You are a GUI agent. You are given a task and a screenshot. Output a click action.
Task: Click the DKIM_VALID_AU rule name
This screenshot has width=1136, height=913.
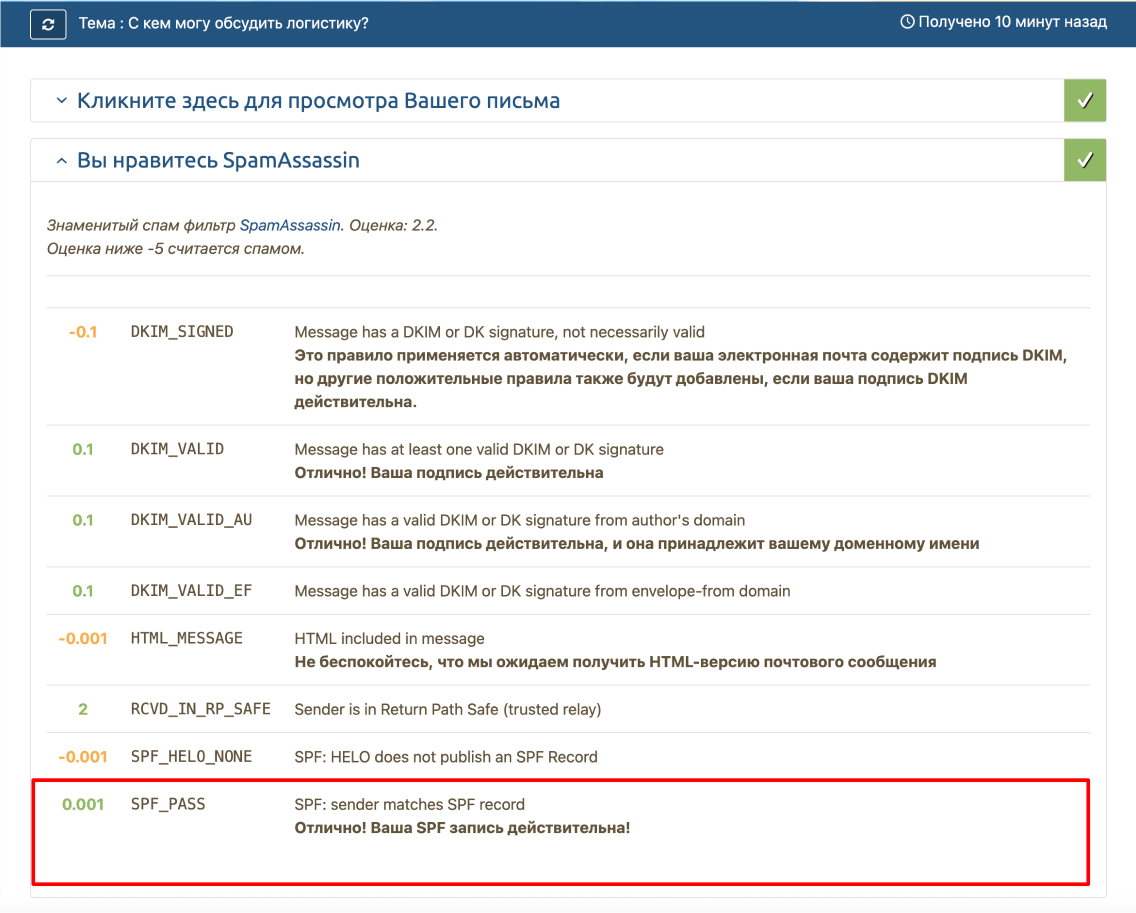pyautogui.click(x=191, y=520)
